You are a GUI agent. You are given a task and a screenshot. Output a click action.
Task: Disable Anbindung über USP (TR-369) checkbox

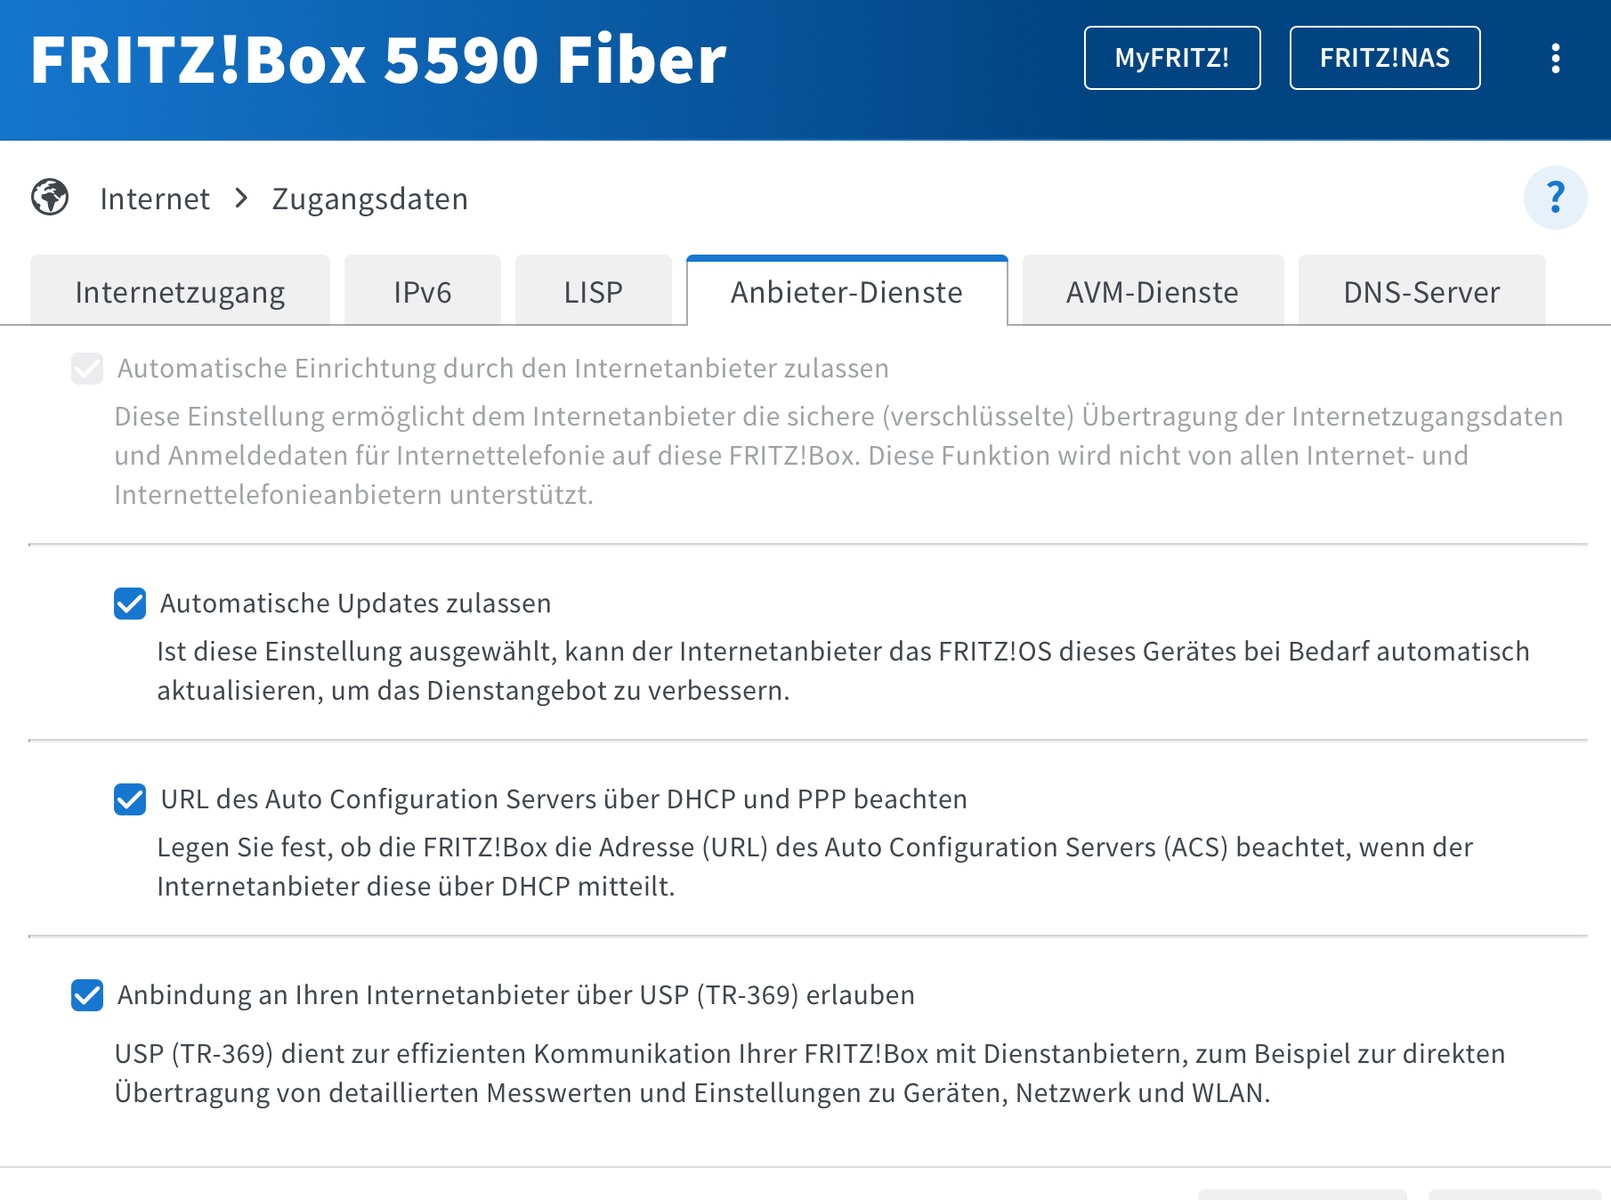87,995
